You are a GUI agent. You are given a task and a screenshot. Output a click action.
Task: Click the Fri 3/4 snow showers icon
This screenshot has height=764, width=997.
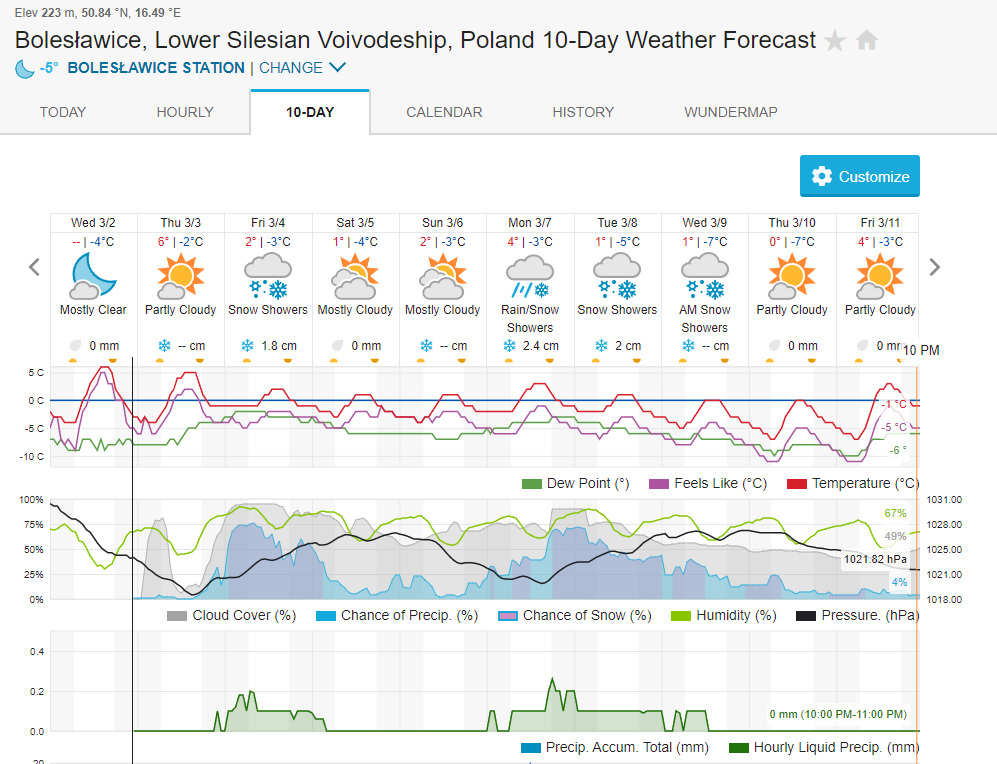click(x=268, y=275)
